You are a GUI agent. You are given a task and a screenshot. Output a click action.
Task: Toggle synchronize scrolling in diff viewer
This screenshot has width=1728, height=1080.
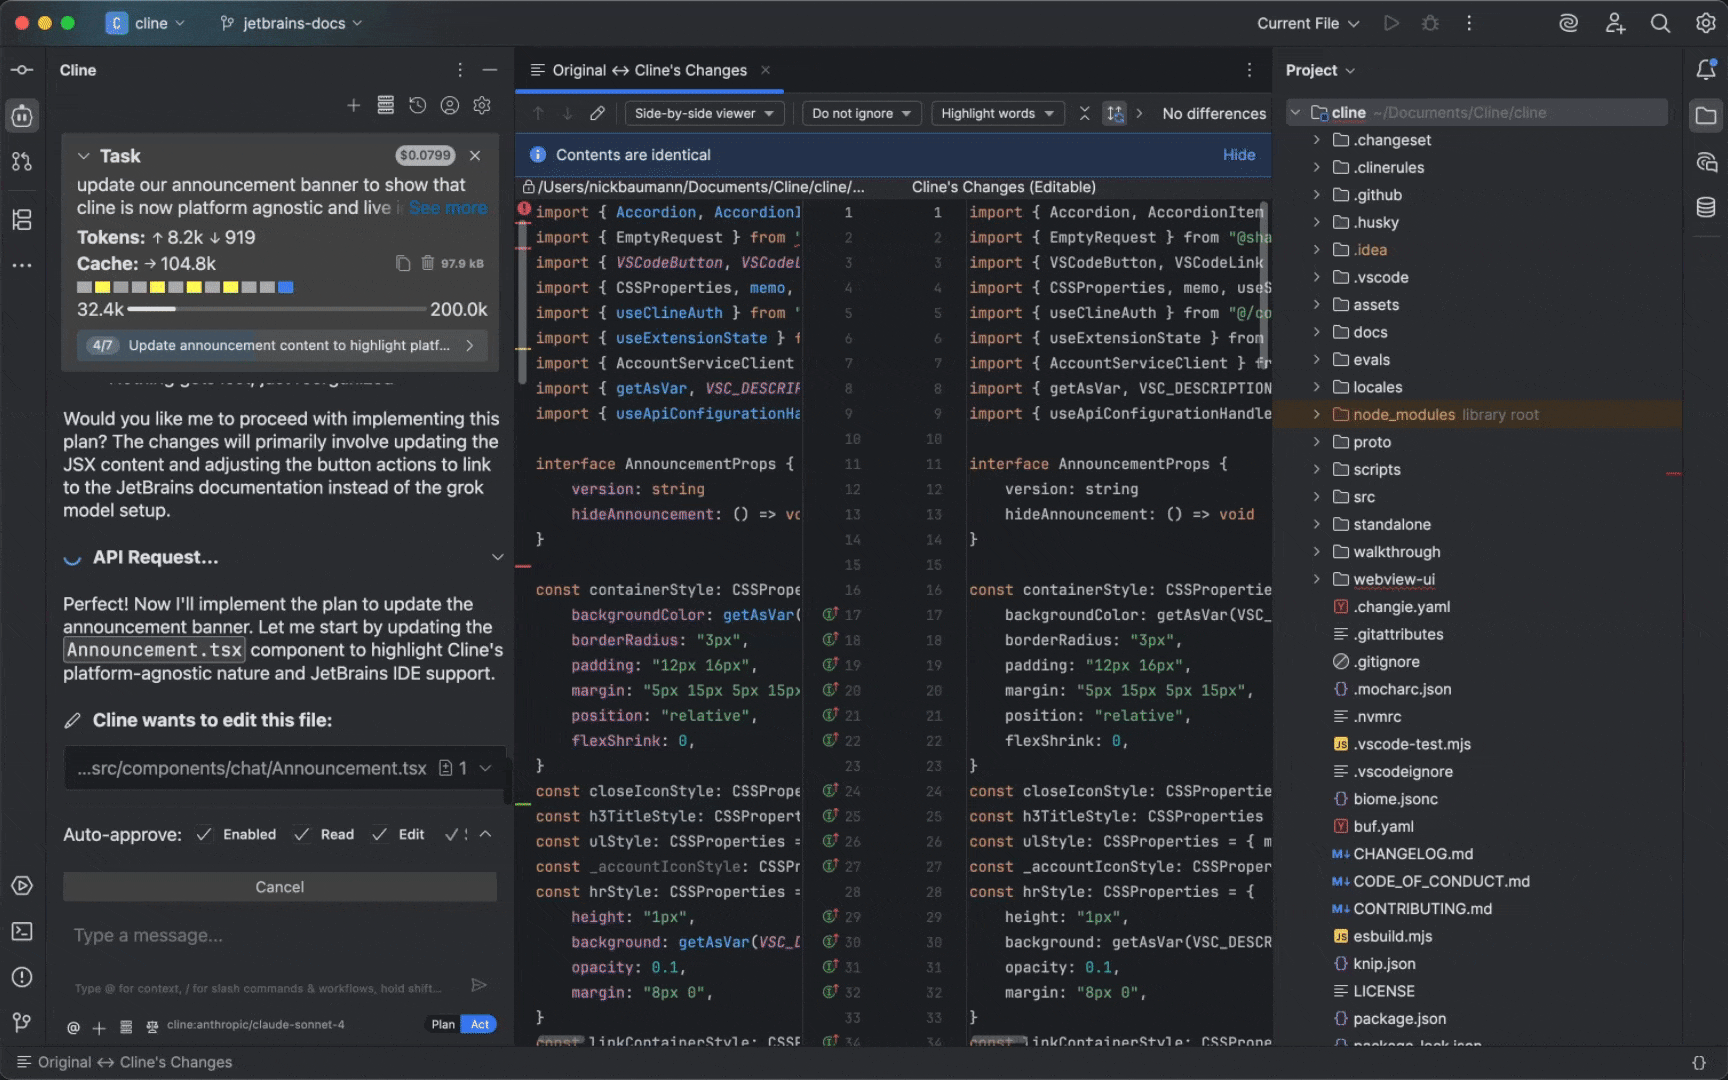point(1114,113)
